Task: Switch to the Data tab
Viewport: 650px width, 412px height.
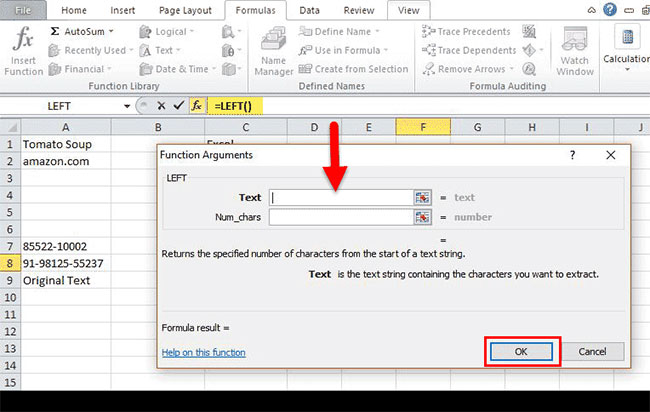Action: point(309,10)
